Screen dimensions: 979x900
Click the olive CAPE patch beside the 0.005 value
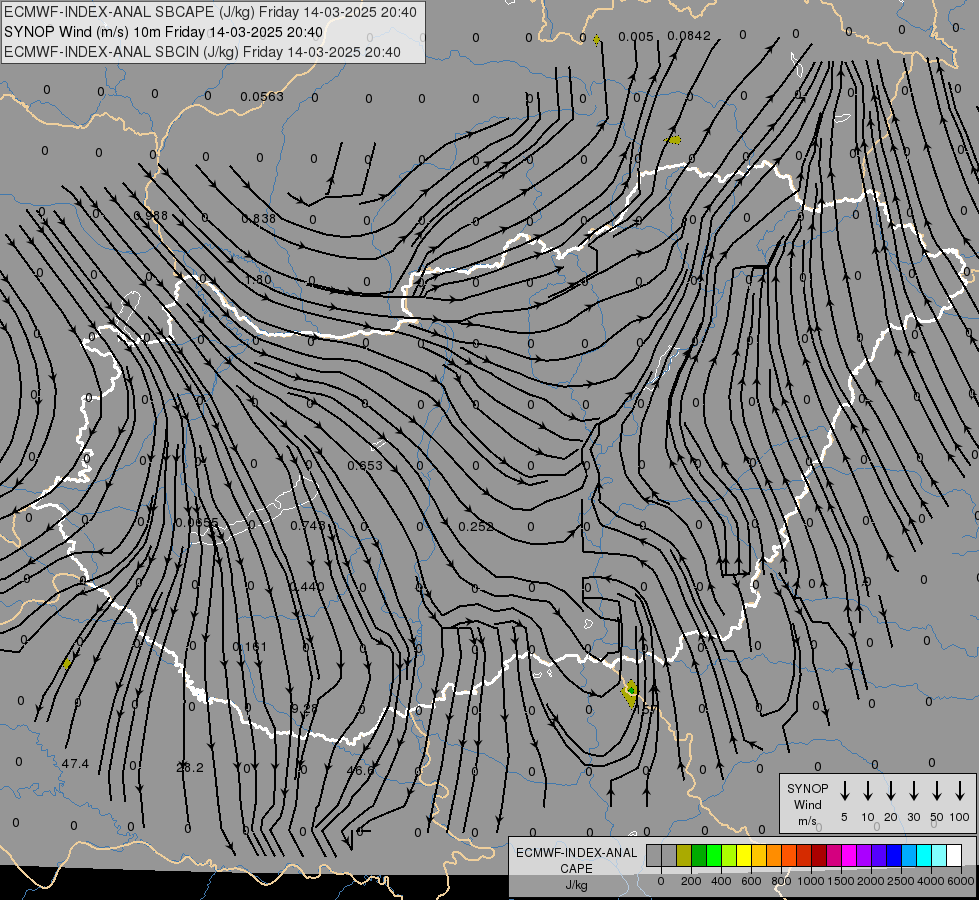coord(597,40)
